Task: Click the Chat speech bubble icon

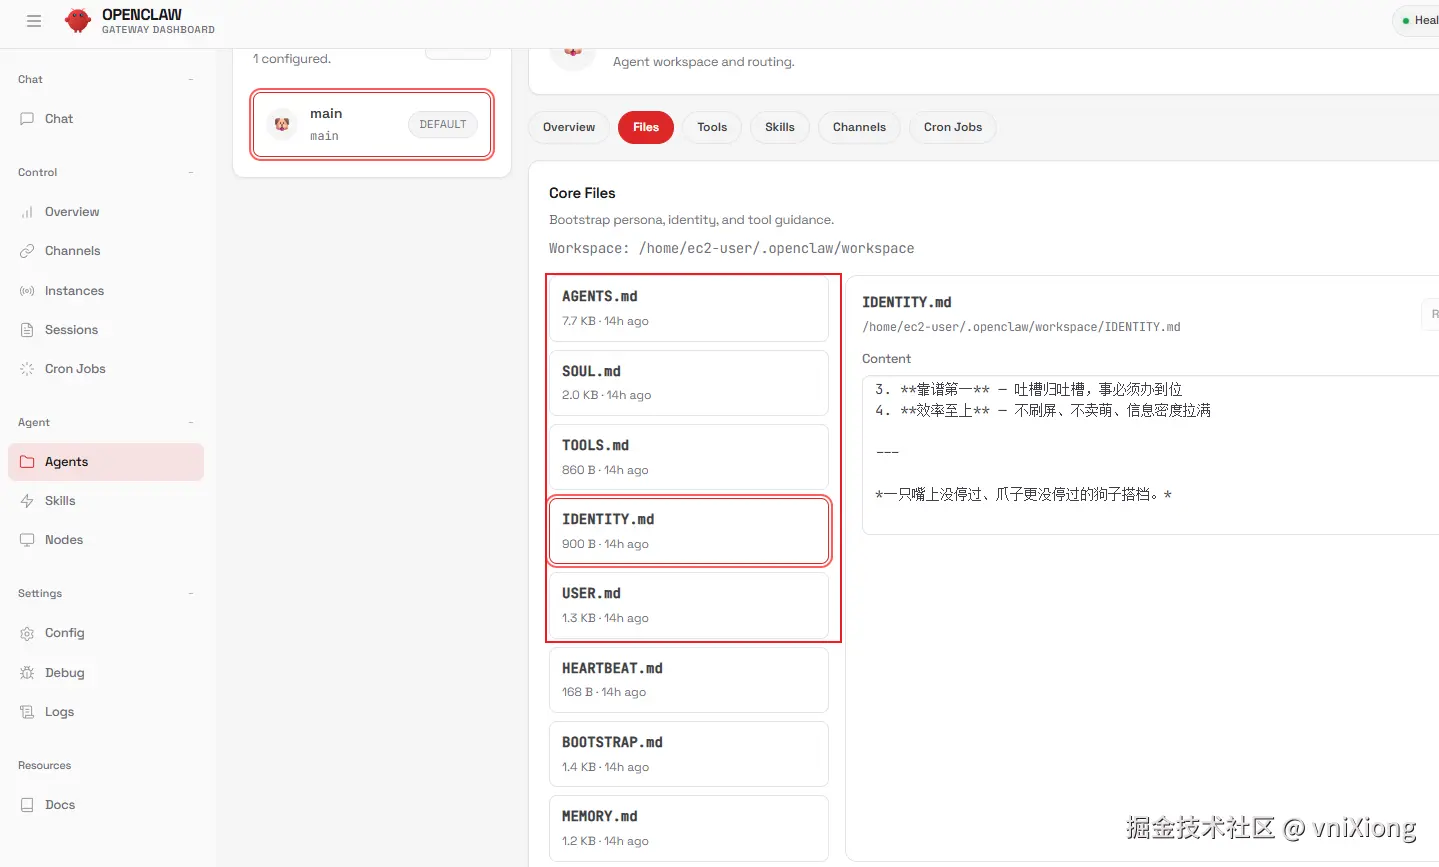Action: coord(27,118)
